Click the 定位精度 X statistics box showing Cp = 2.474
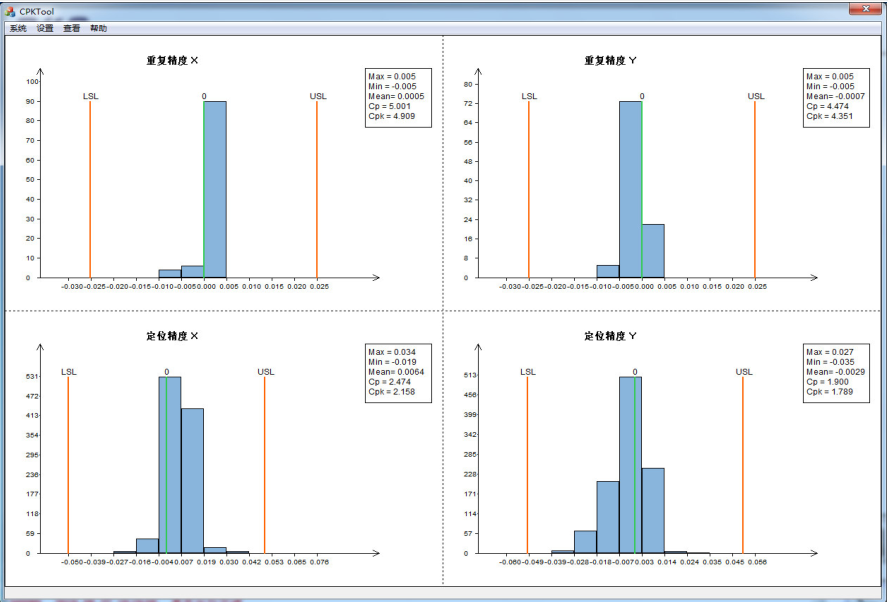The width and height of the screenshot is (888, 602). pyautogui.click(x=399, y=373)
